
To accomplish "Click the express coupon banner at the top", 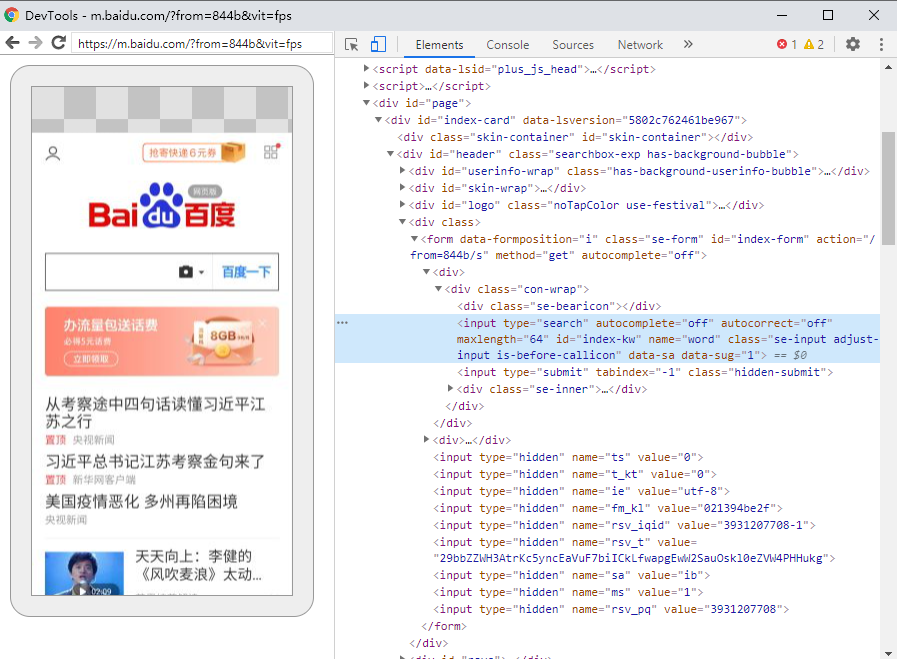I will coord(193,153).
